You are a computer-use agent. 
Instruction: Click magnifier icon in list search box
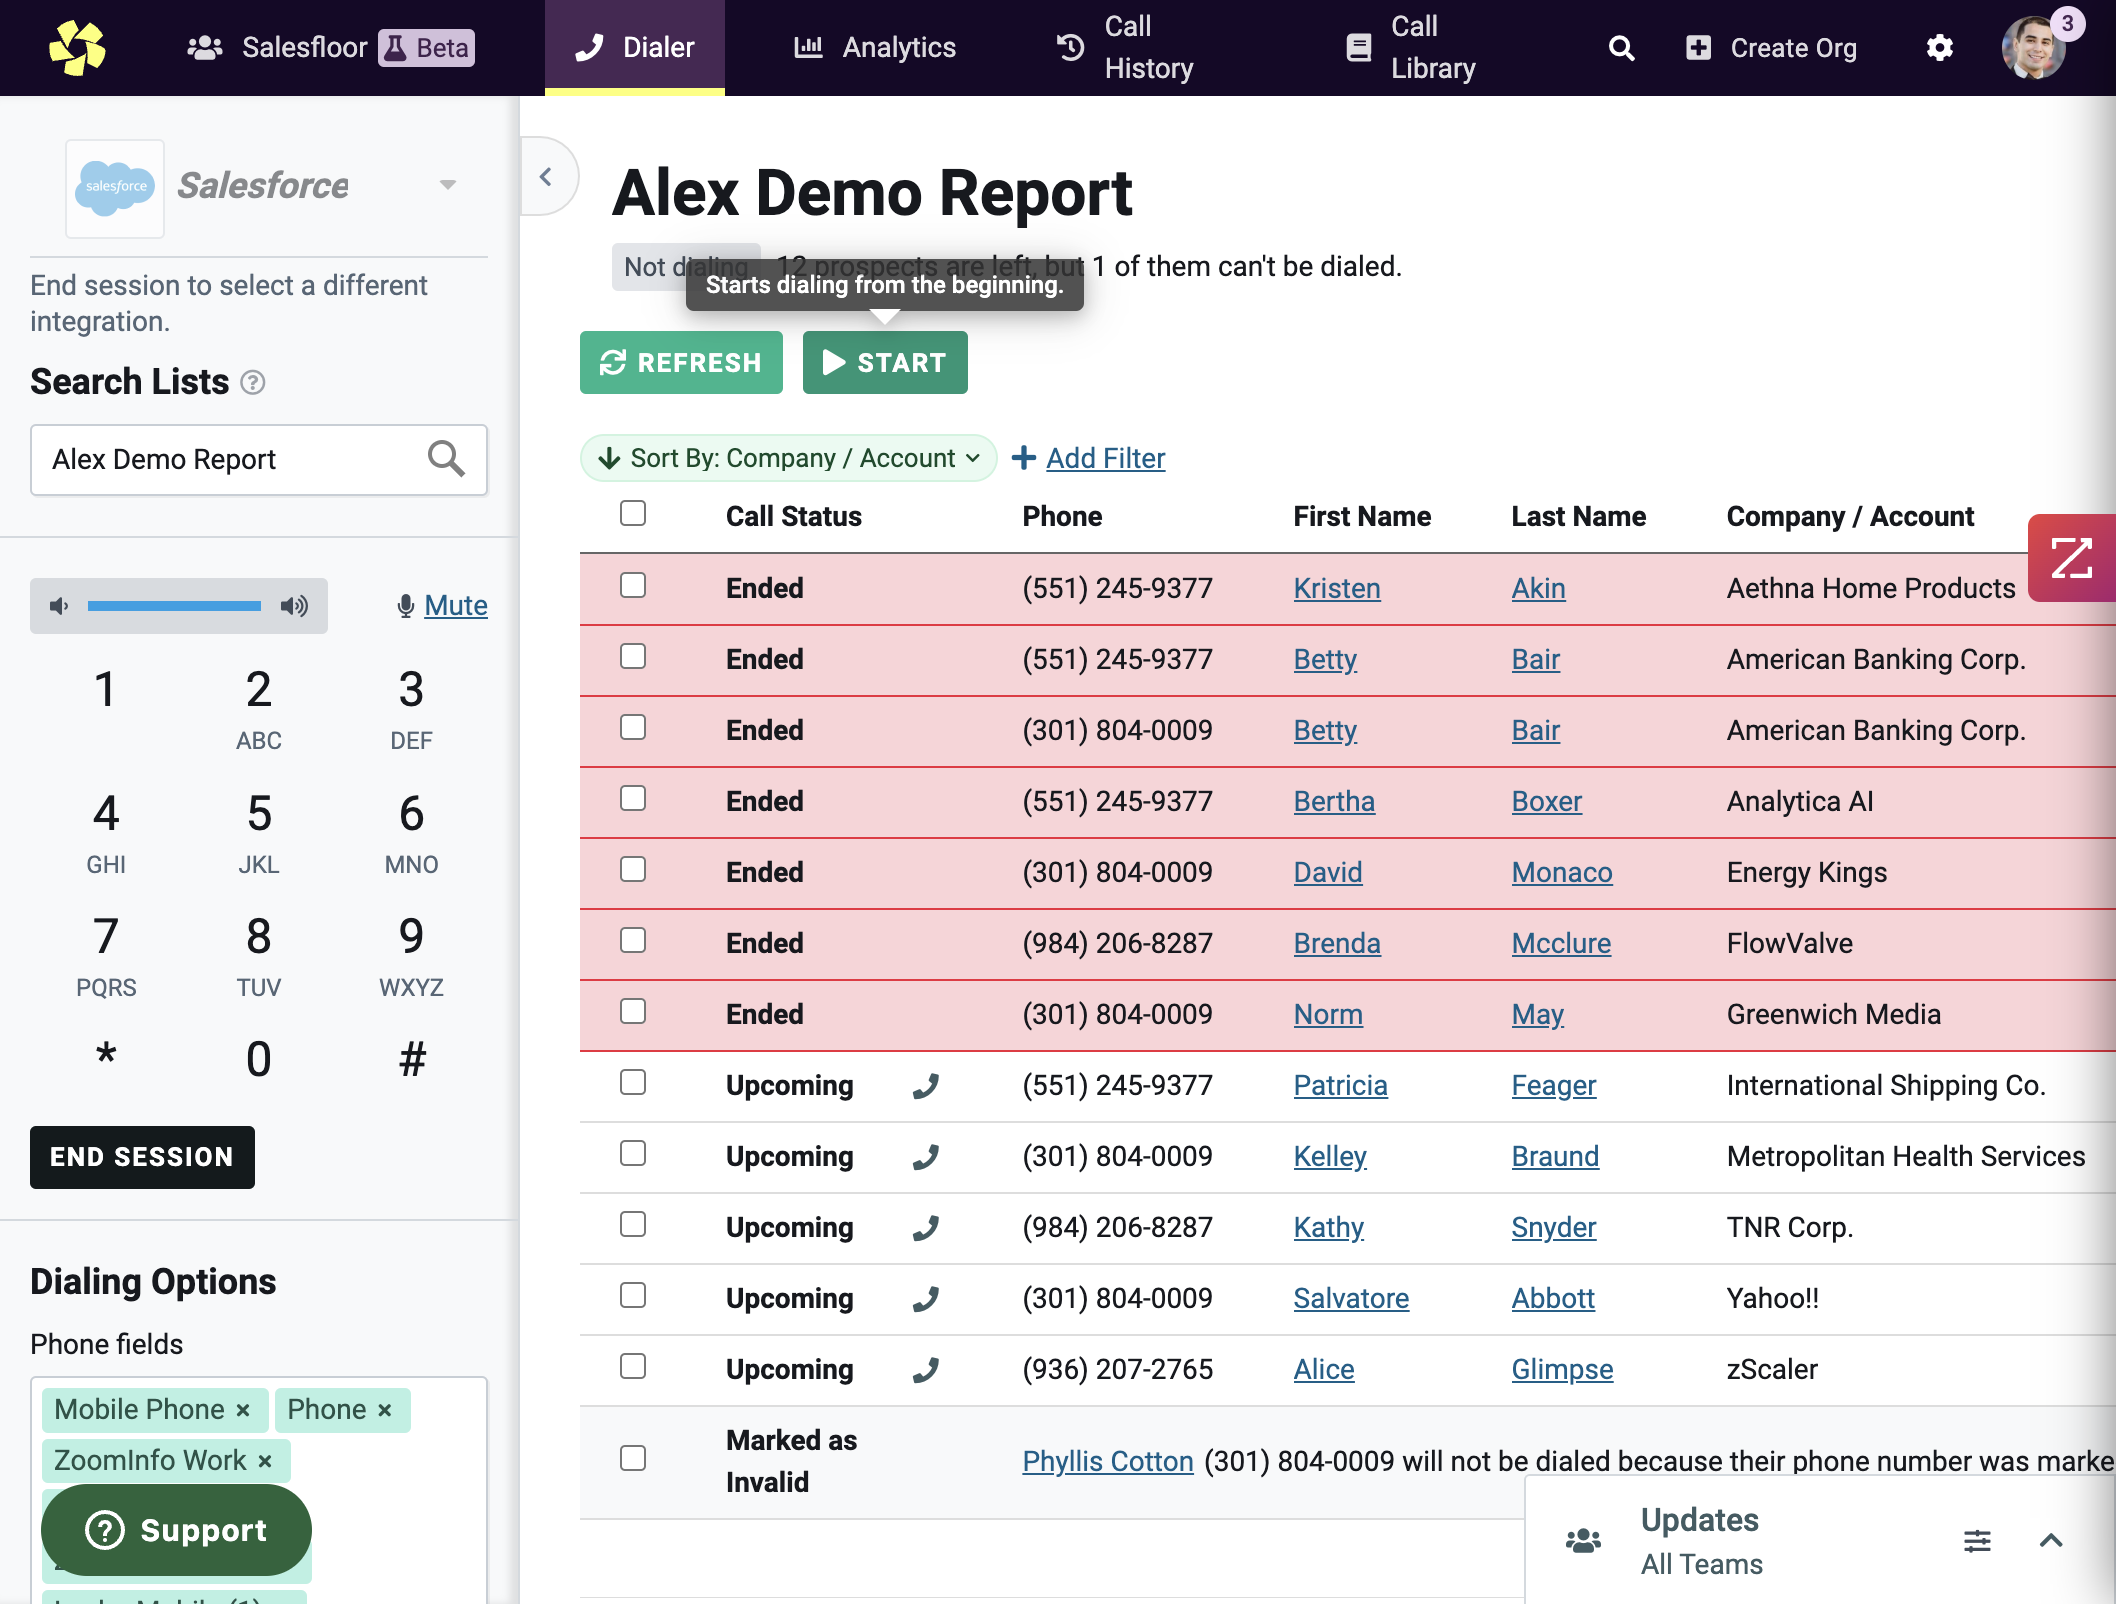(x=446, y=459)
